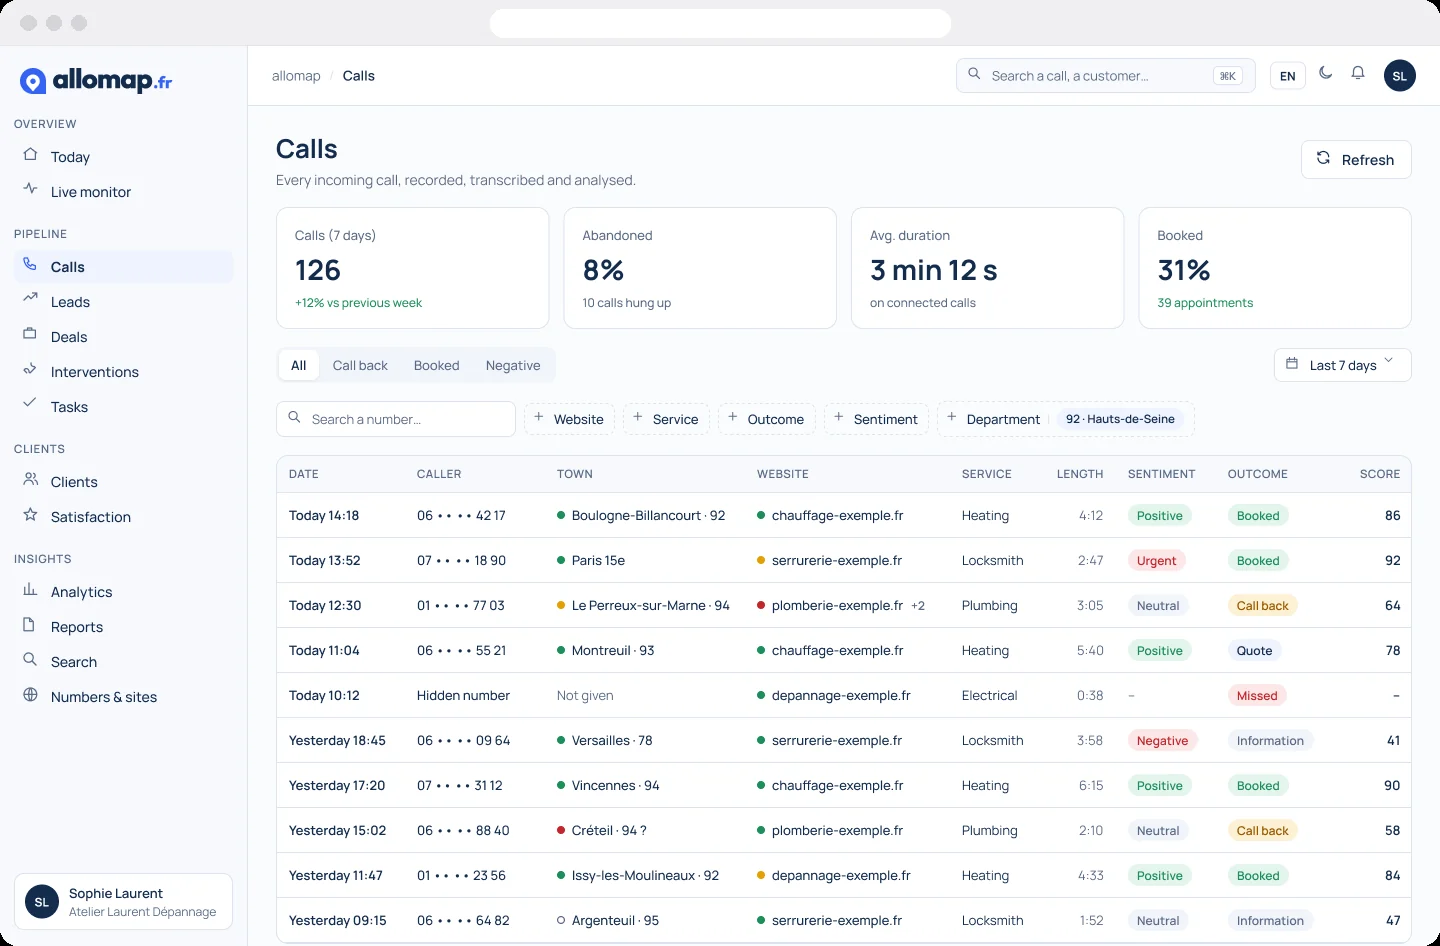The height and width of the screenshot is (946, 1440).
Task: Switch language with EN button
Action: (1288, 76)
